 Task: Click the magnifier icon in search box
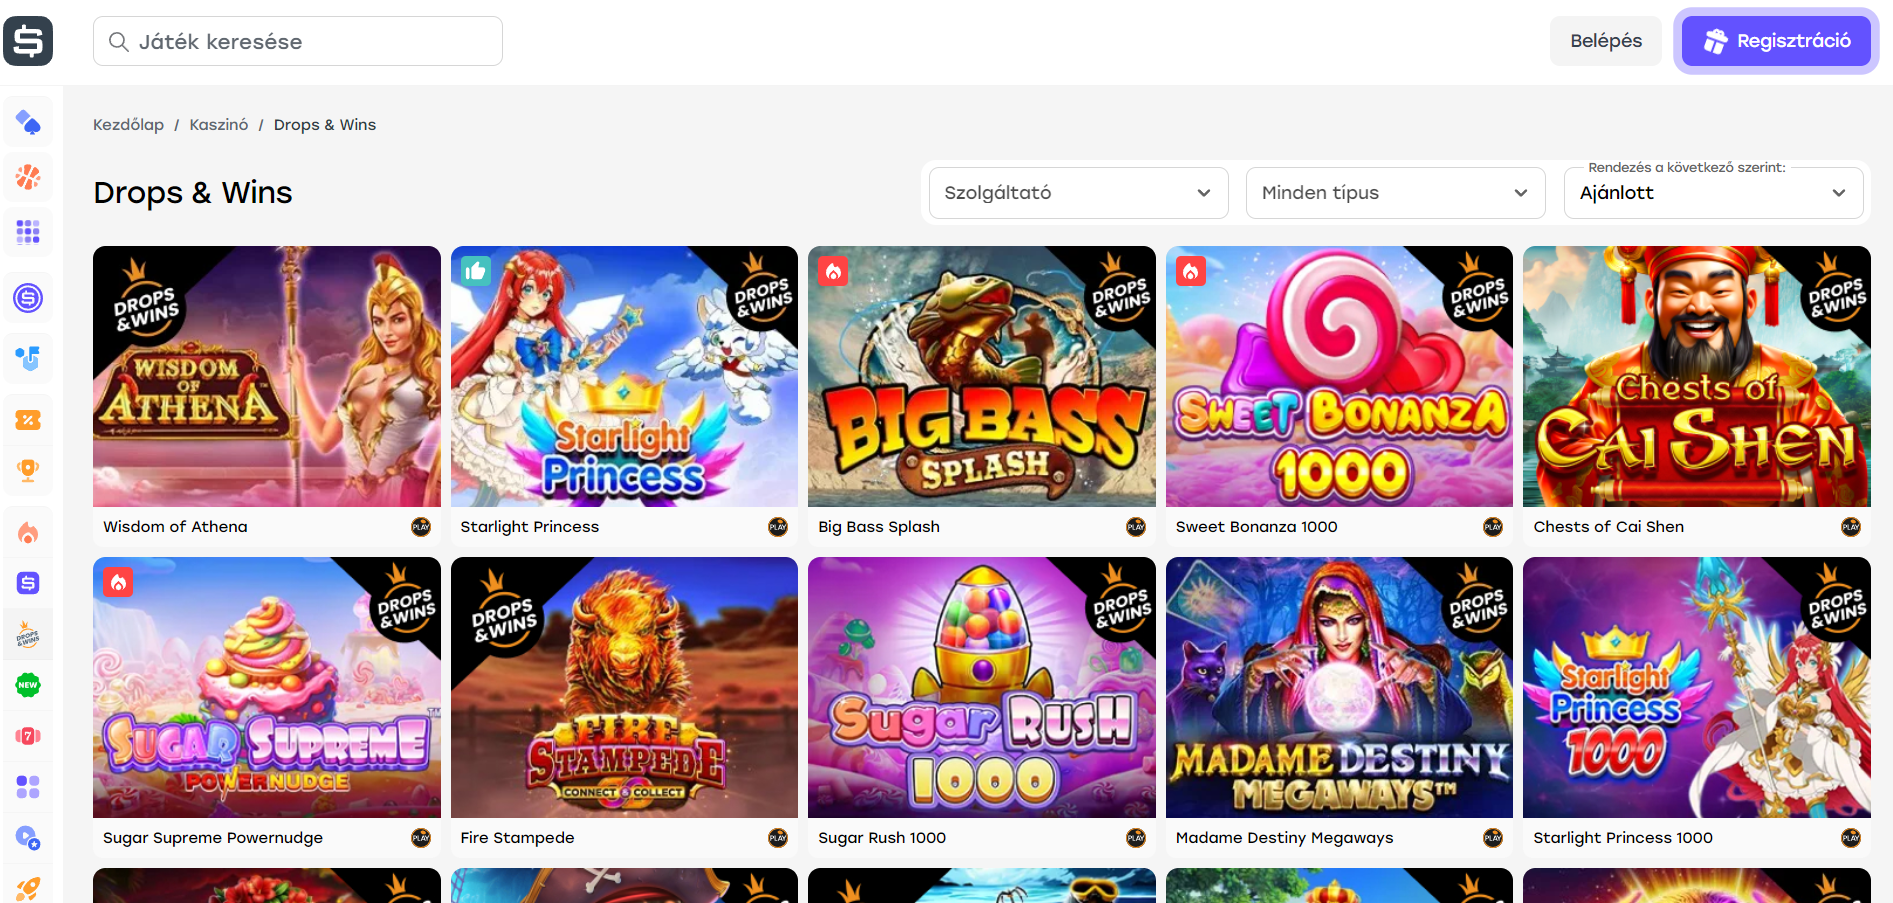pyautogui.click(x=118, y=41)
